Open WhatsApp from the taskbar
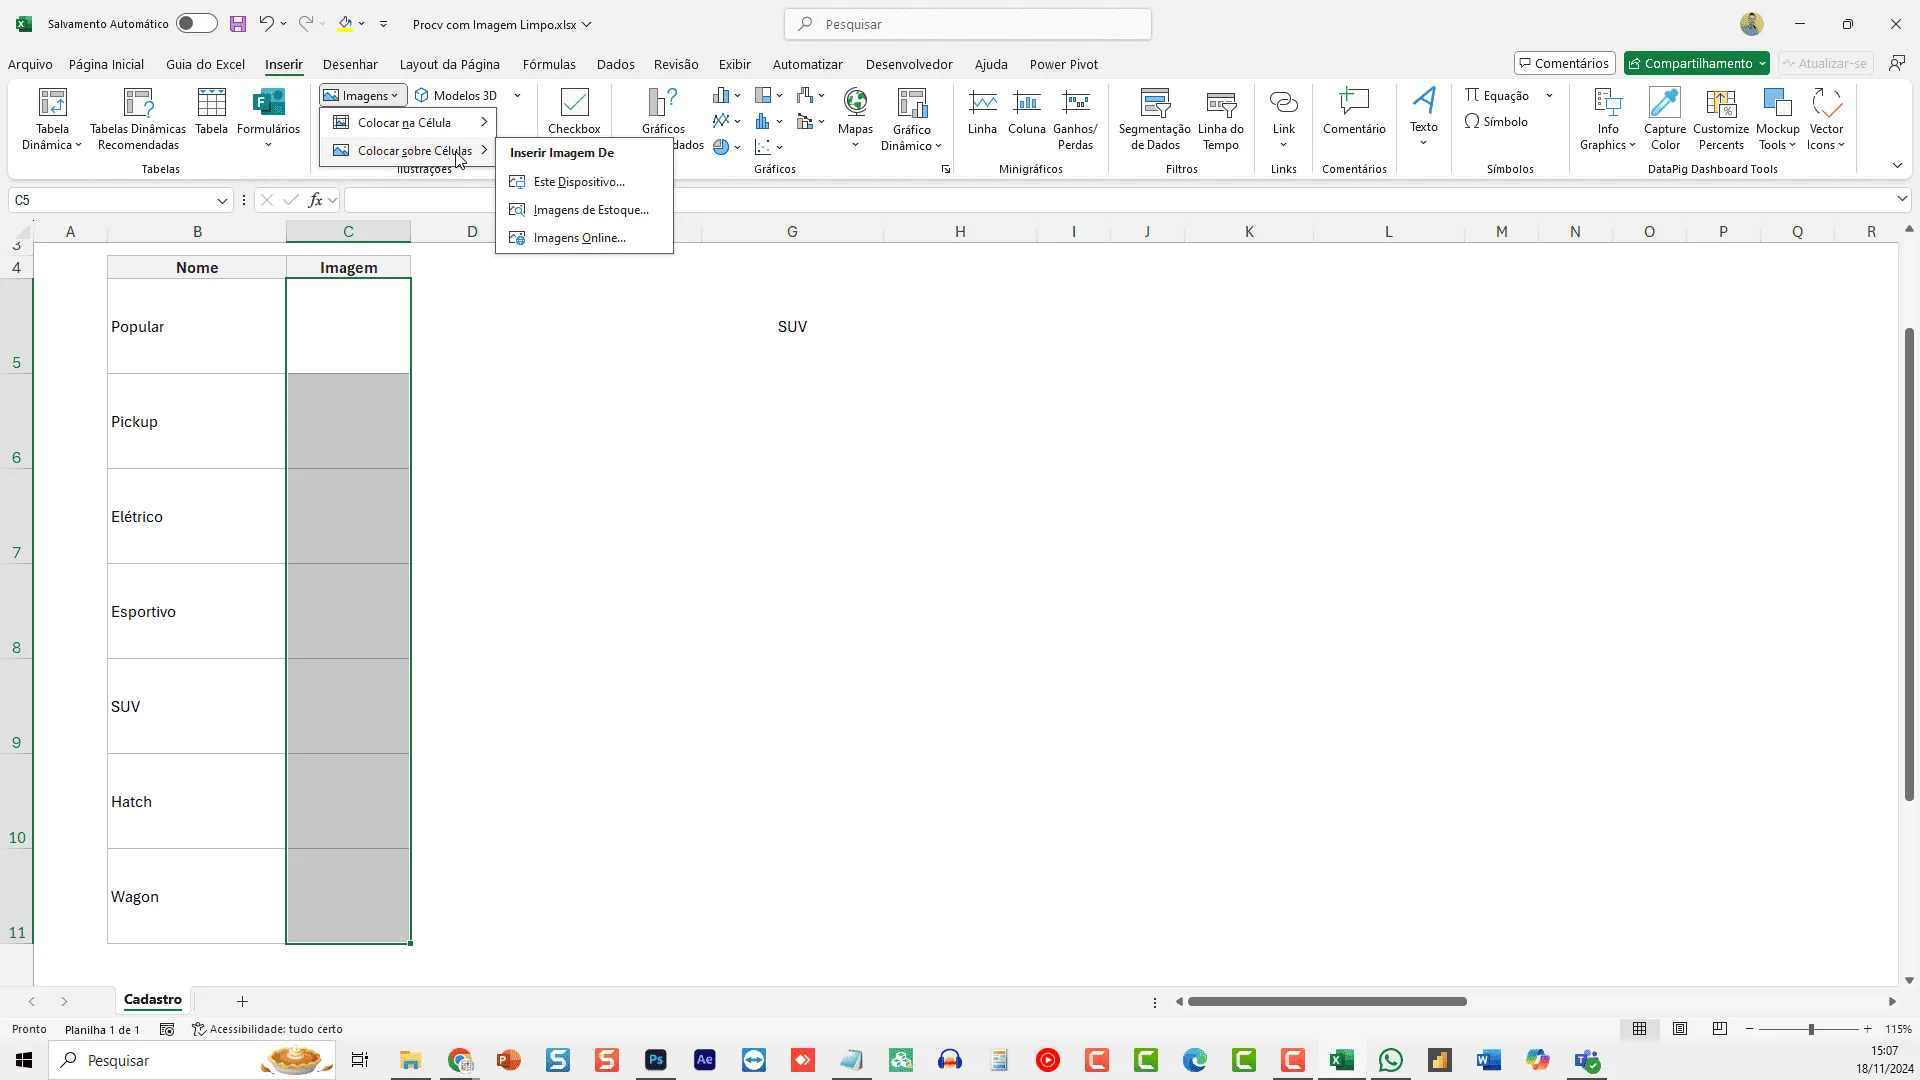This screenshot has height=1080, width=1920. coord(1391,1060)
